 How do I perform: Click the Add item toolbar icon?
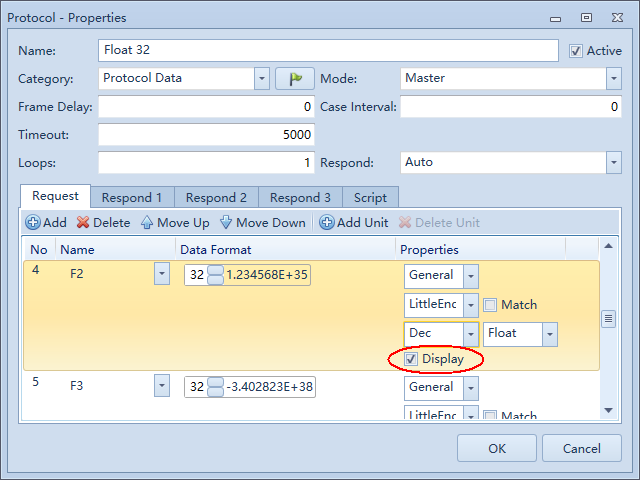click(33, 223)
